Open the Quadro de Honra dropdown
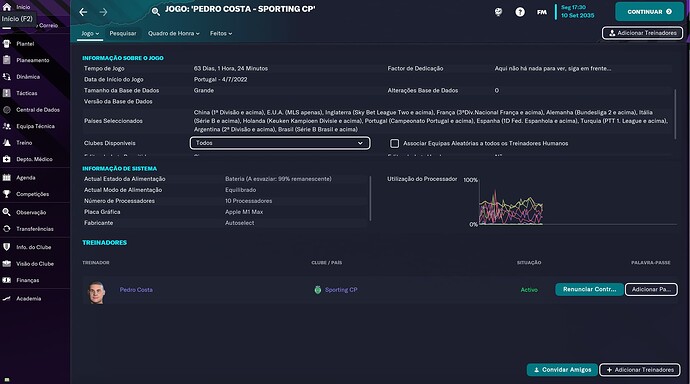The width and height of the screenshot is (690, 384). coord(173,33)
